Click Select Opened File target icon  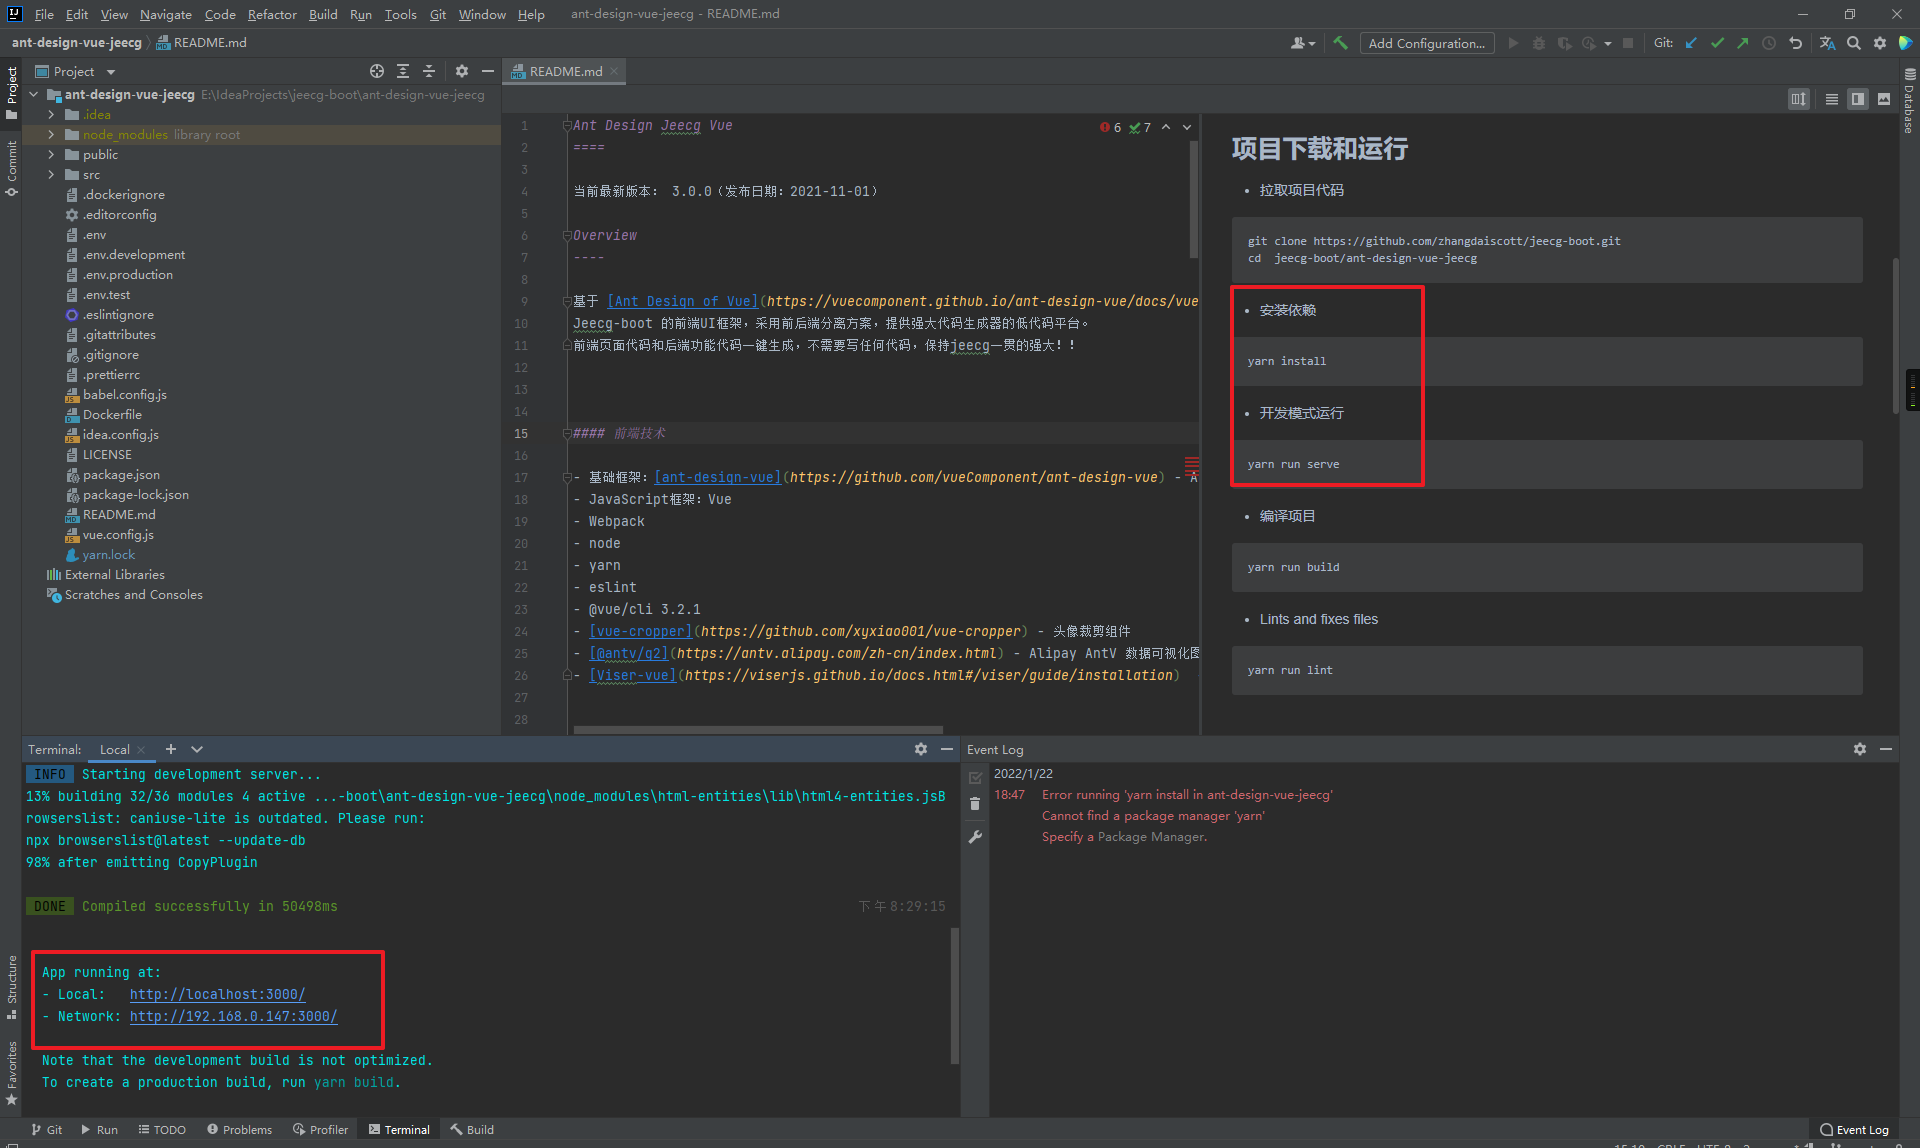(x=376, y=71)
